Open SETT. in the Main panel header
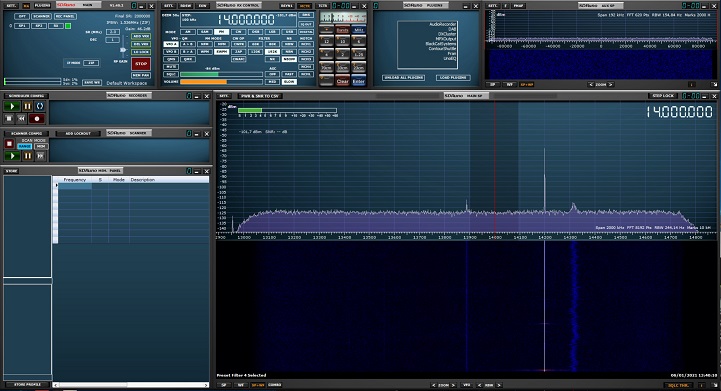This screenshot has width=721, height=391. coord(11,6)
